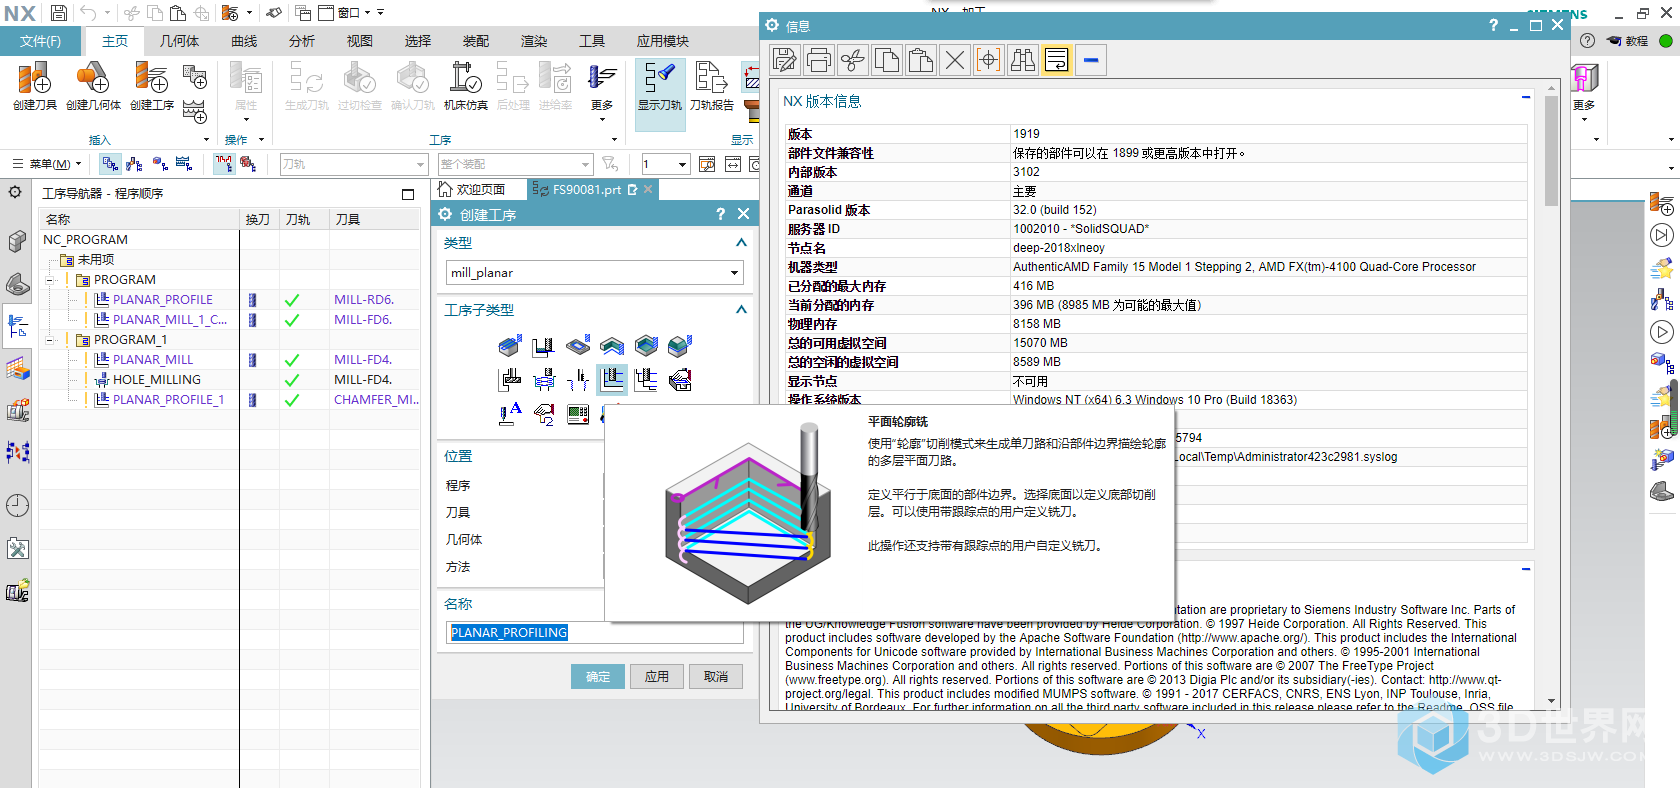The width and height of the screenshot is (1680, 788).
Task: Collapse the 工序子类型 section
Action: (x=741, y=310)
